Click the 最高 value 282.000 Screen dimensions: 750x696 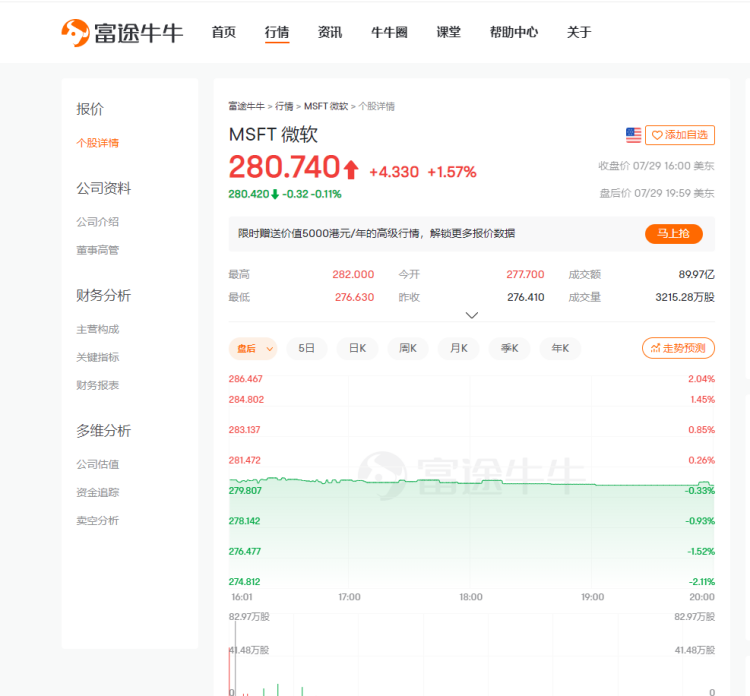point(353,274)
